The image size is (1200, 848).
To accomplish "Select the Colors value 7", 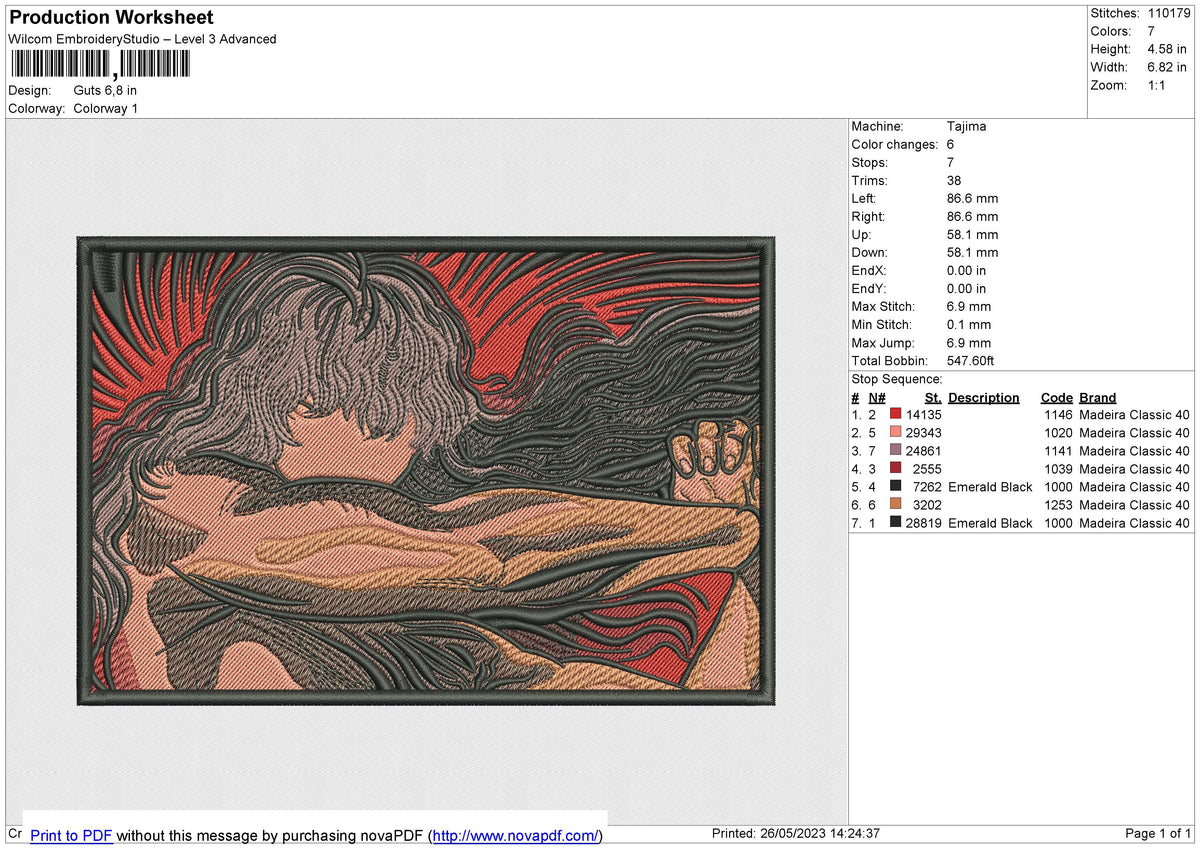I will pyautogui.click(x=1151, y=31).
